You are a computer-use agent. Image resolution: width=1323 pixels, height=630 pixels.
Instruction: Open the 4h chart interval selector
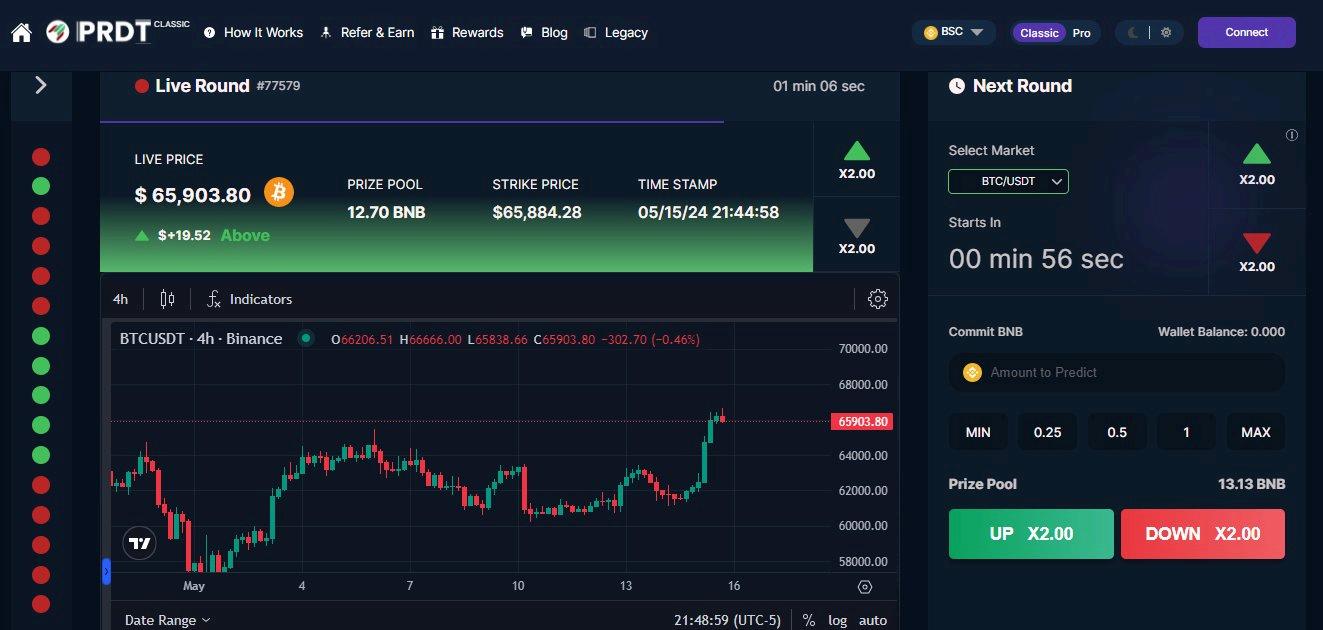click(121, 299)
